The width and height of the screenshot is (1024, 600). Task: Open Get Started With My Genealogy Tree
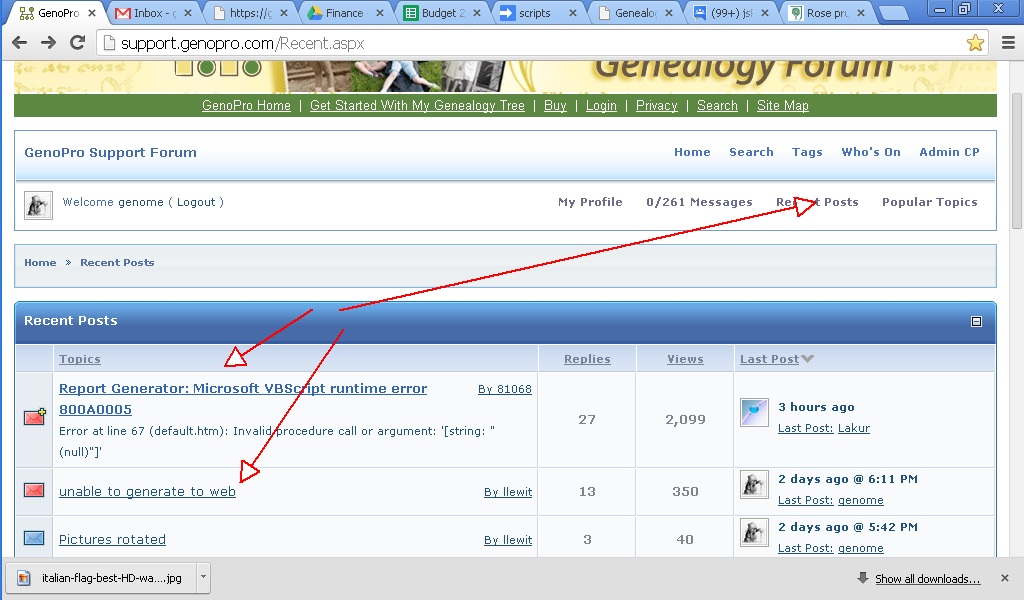(417, 105)
